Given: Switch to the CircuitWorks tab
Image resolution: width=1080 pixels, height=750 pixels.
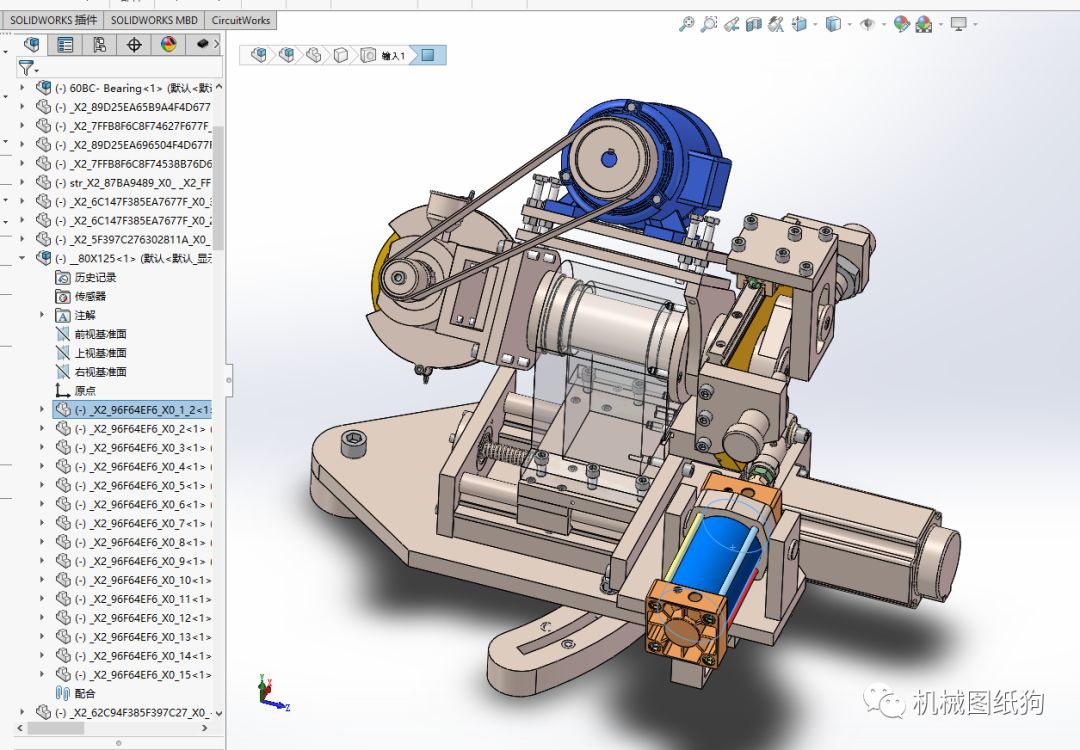Looking at the screenshot, I should 240,19.
